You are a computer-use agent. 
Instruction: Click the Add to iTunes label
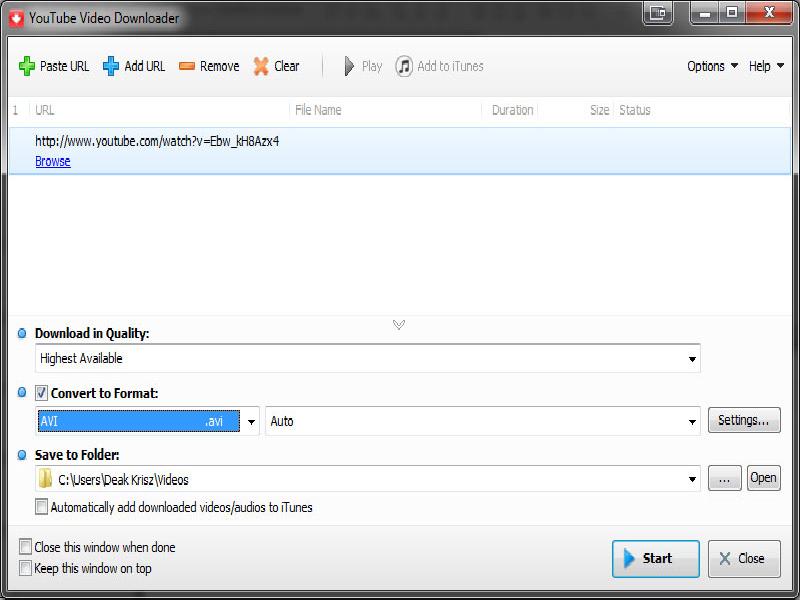[450, 66]
